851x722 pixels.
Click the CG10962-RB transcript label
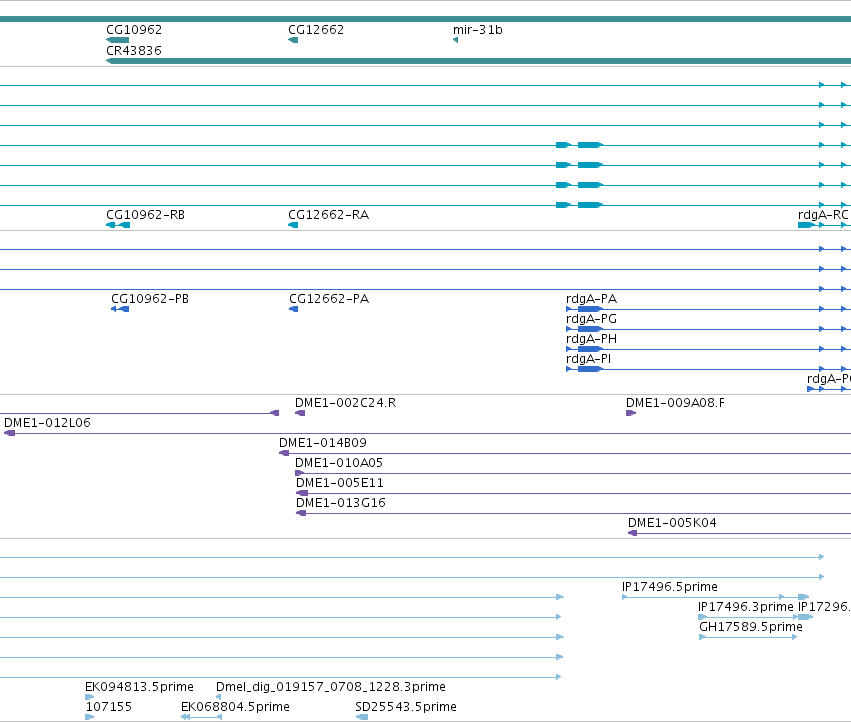(x=145, y=215)
